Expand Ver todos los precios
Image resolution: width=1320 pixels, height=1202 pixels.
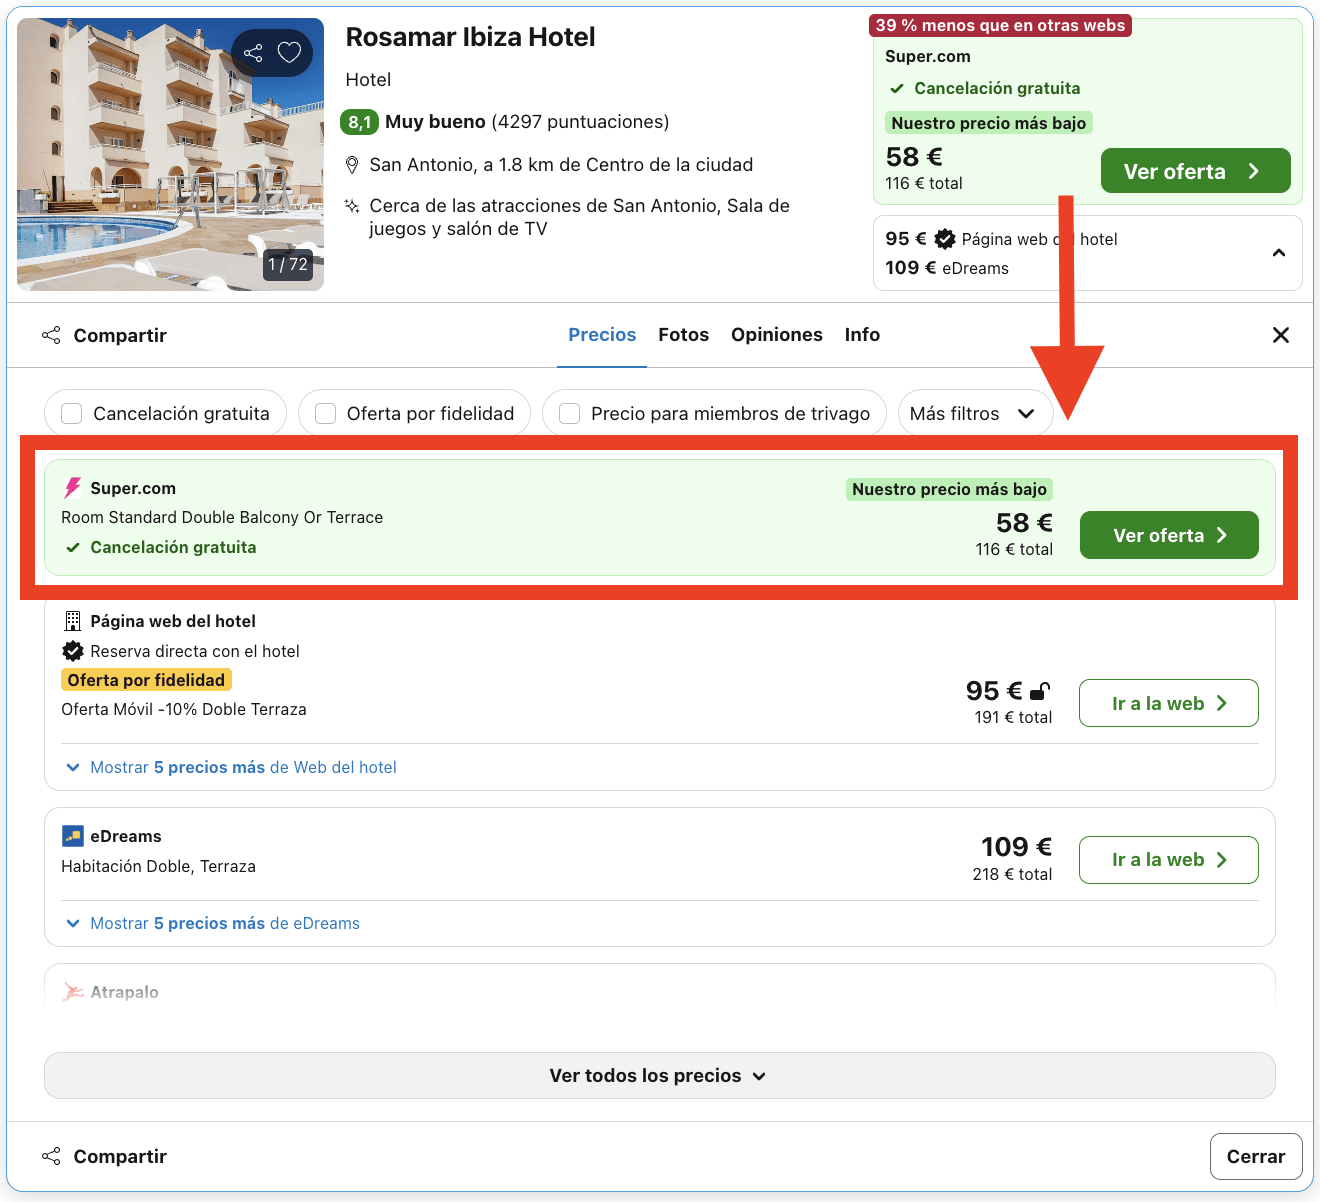click(x=659, y=1076)
